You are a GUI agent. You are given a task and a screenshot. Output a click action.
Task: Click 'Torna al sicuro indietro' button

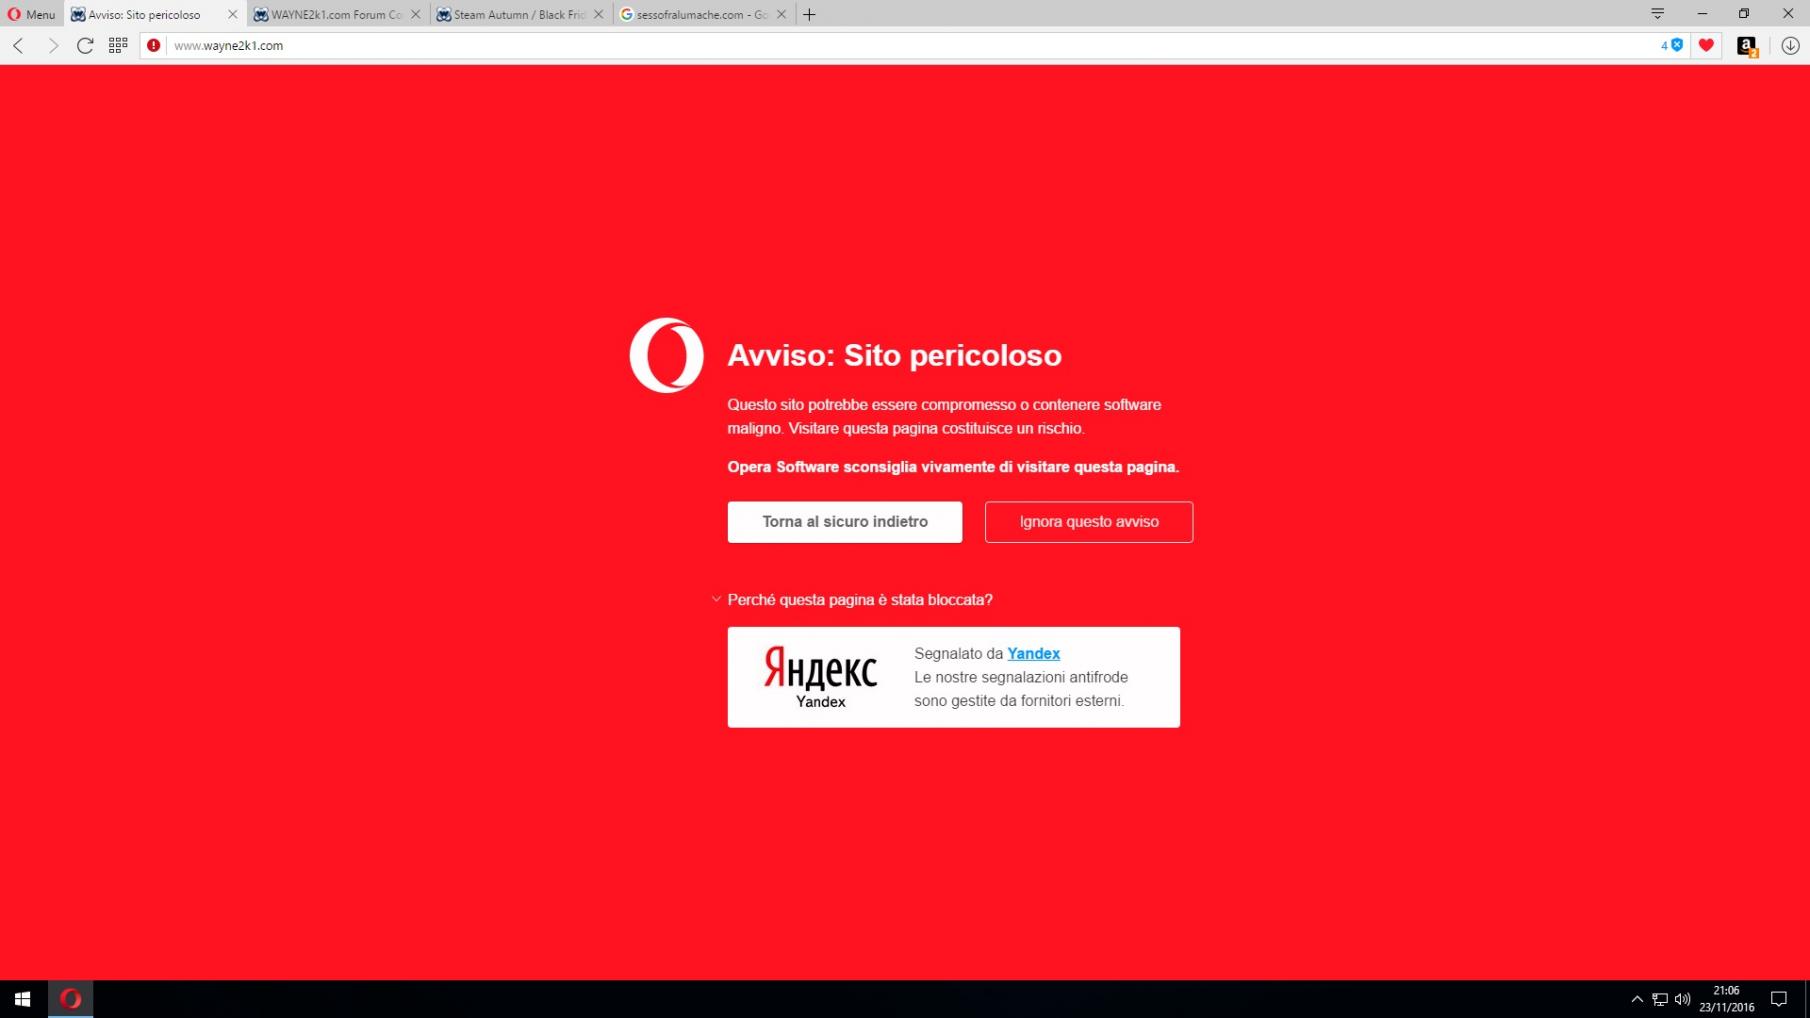(844, 522)
